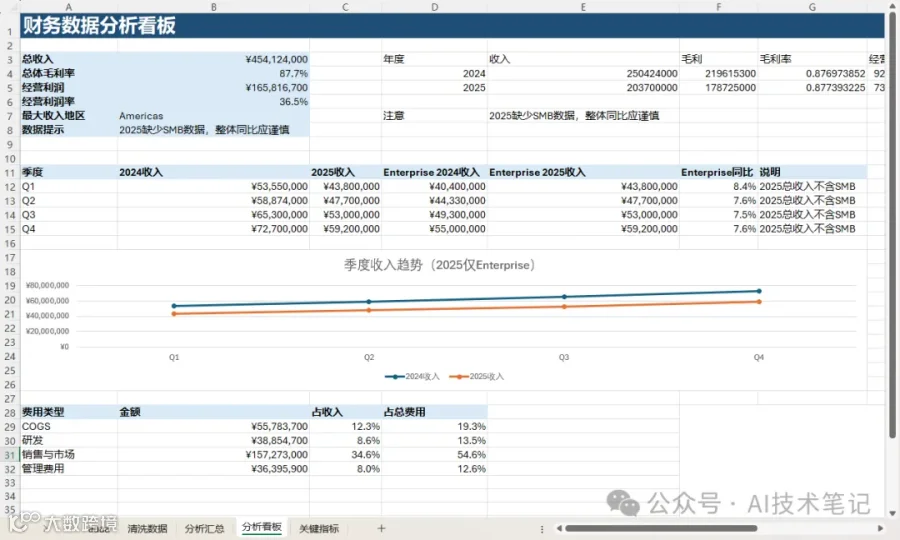Select the Q1 quarter cell in the table
The height and width of the screenshot is (540, 900).
(69, 187)
